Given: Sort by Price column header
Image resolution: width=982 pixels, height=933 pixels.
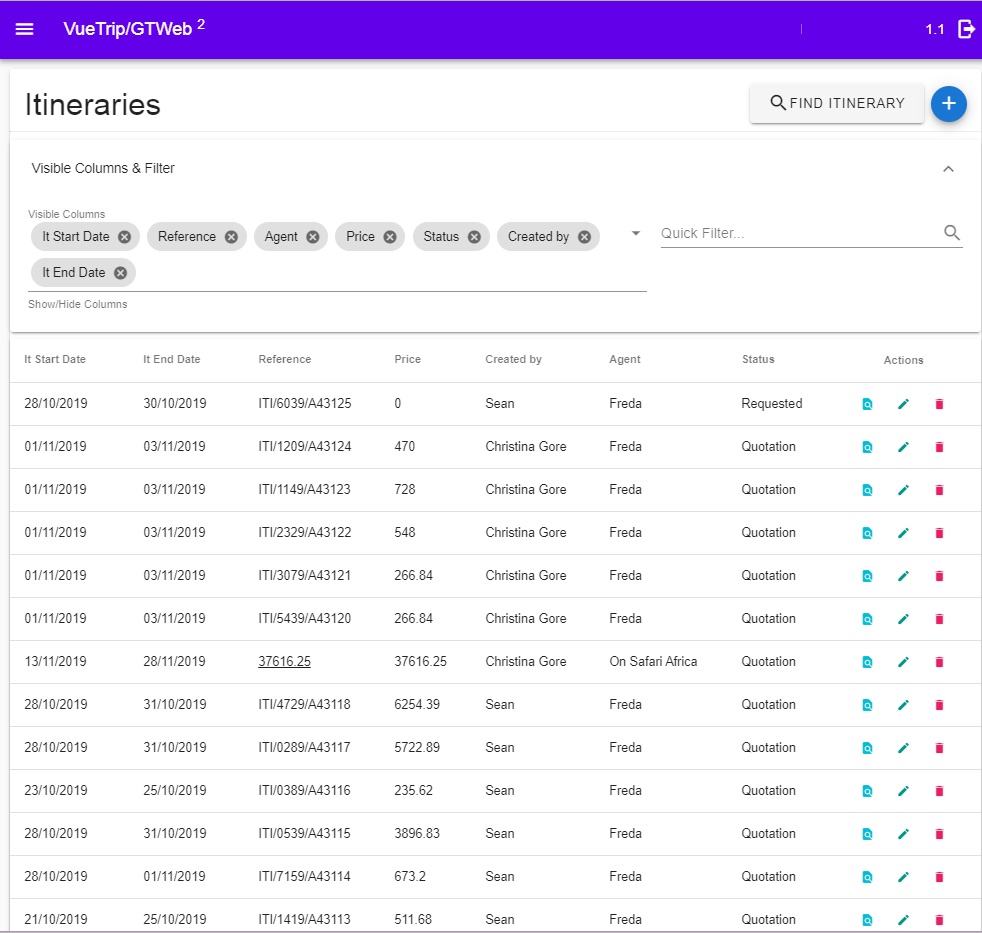Looking at the screenshot, I should tap(407, 359).
